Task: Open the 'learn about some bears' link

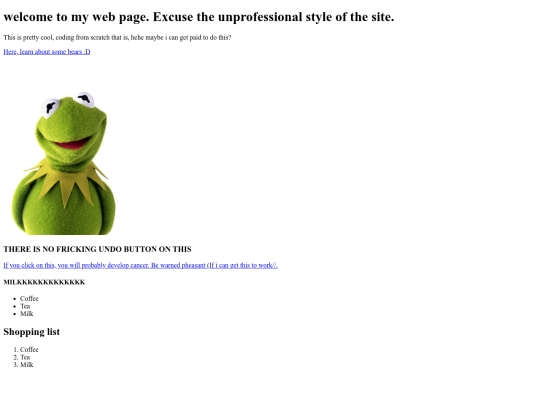Action: (47, 52)
